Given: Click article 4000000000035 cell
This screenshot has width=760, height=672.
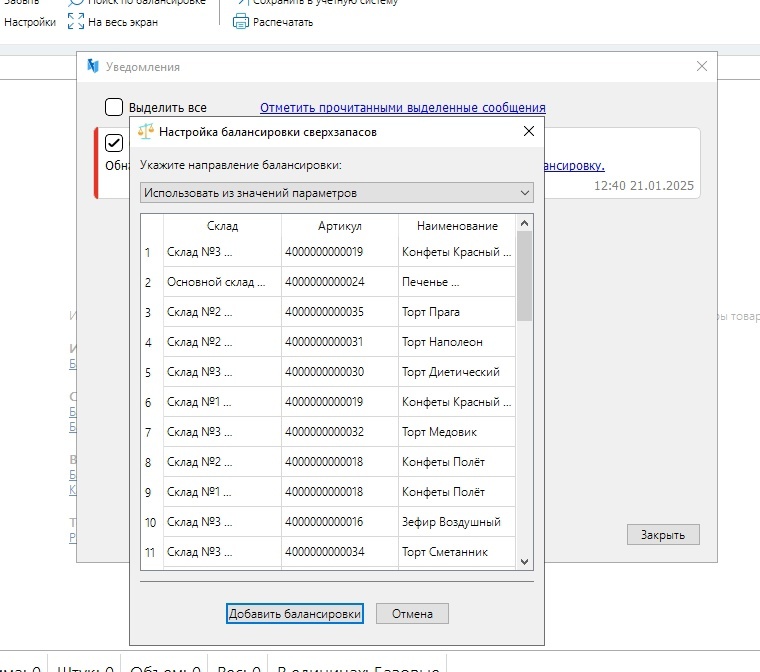Looking at the screenshot, I should point(340,312).
